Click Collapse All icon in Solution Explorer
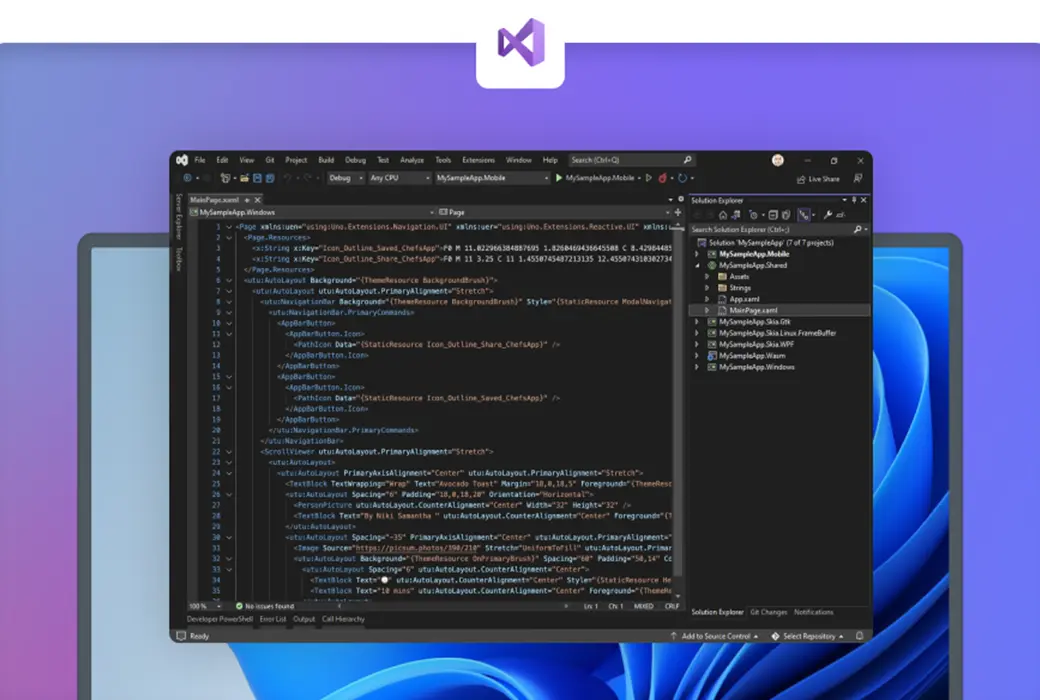The width and height of the screenshot is (1040, 700). pos(773,214)
